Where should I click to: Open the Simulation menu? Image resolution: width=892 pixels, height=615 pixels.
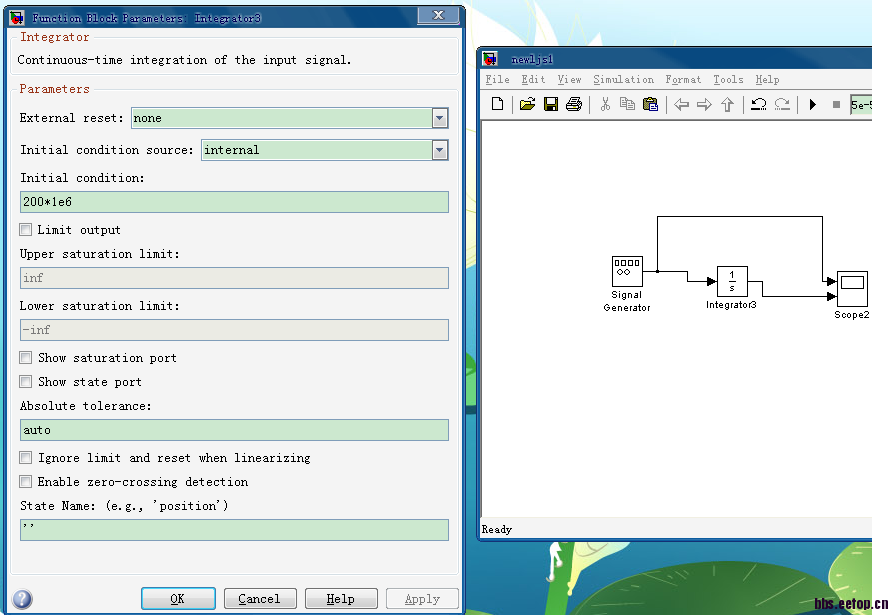(x=623, y=80)
